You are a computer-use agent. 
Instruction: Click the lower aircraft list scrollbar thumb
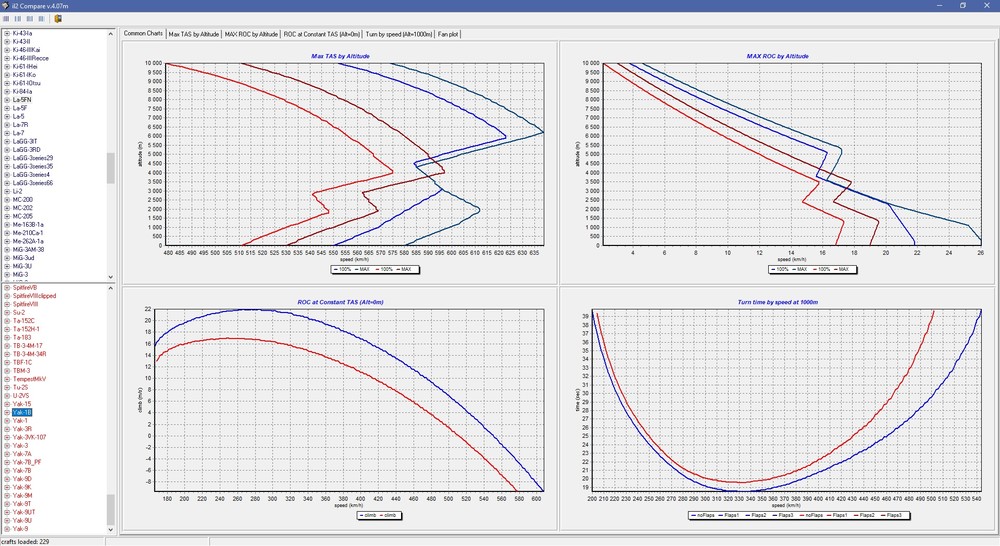(x=110, y=509)
